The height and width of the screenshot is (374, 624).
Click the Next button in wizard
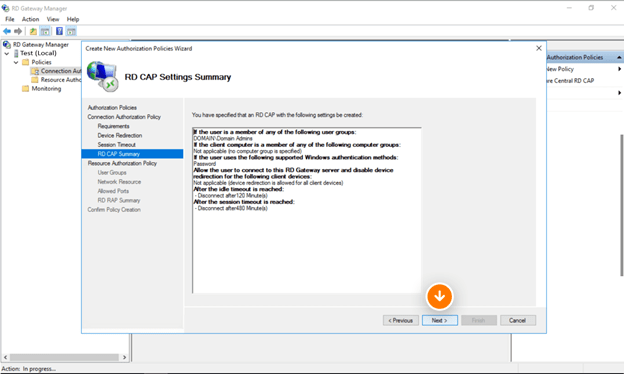(x=439, y=320)
